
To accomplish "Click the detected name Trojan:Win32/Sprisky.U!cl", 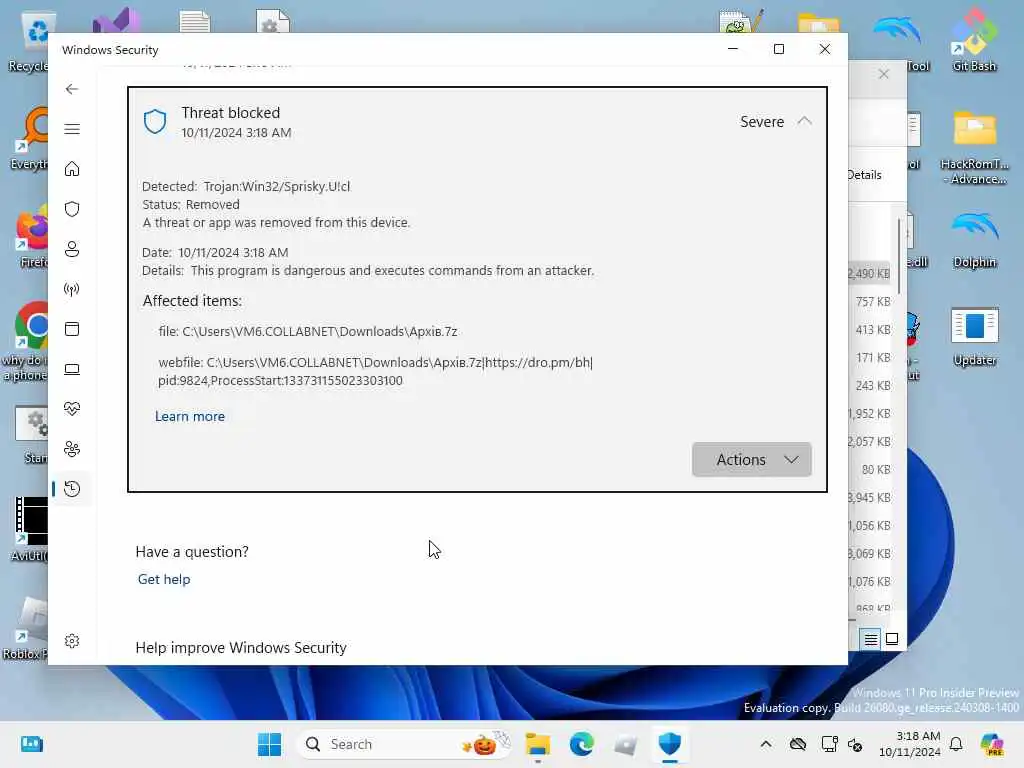I will [x=277, y=187].
